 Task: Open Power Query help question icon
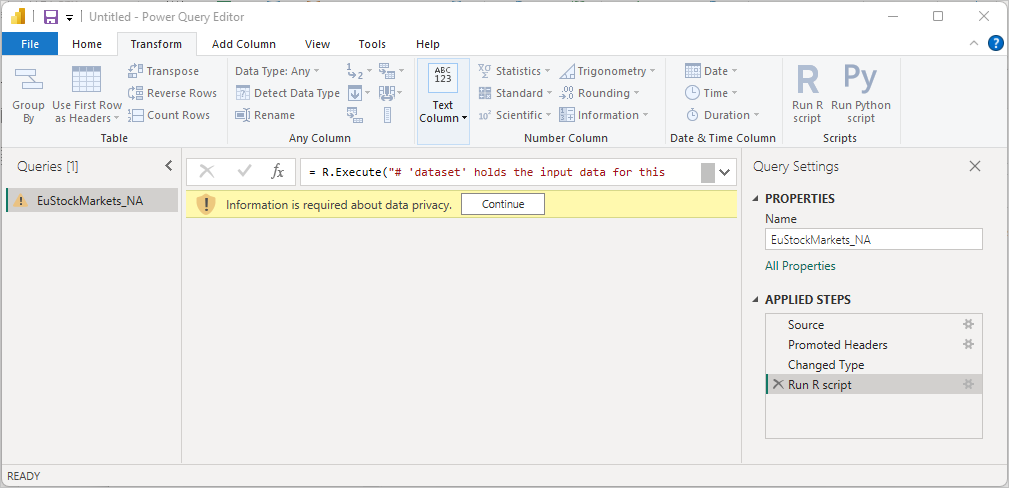click(x=994, y=43)
